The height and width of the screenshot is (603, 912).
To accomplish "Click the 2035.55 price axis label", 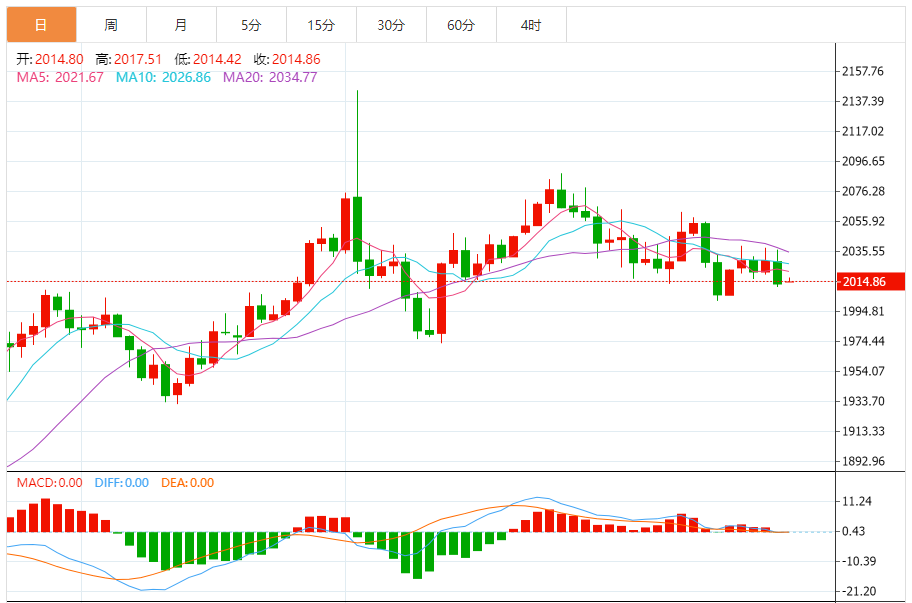I will (x=863, y=251).
